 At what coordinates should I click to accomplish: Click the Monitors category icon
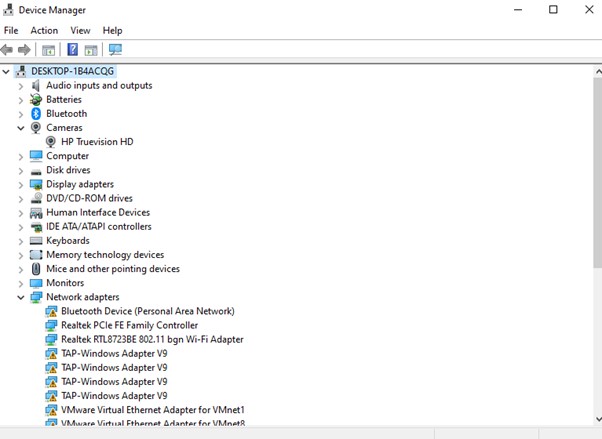[36, 283]
